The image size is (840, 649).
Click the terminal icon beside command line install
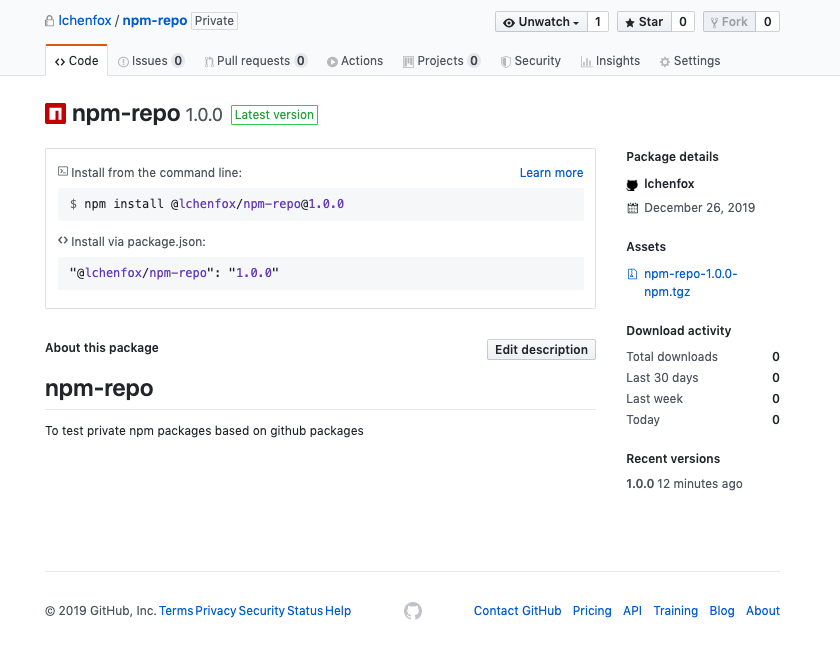63,172
